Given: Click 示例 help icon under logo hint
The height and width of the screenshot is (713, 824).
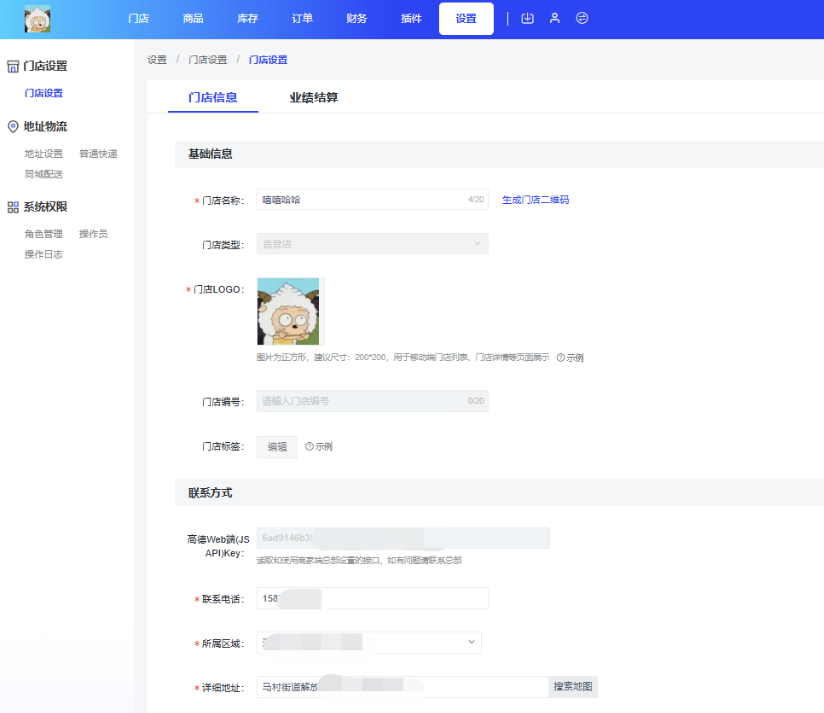Looking at the screenshot, I should [561, 358].
